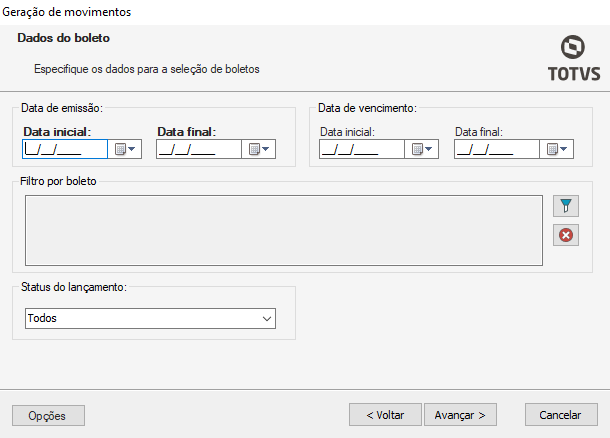Cancel the wizard with Cancelar
Screen dimensions: 610x438
[x=561, y=414]
